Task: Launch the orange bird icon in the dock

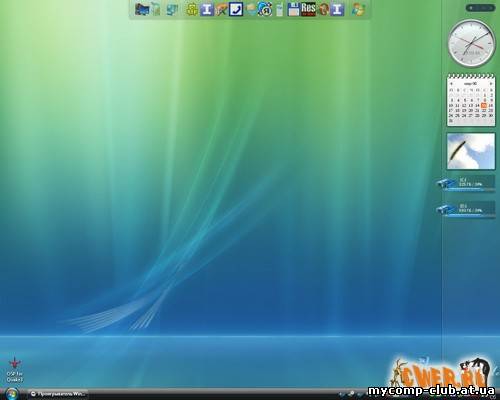Action: tap(221, 9)
